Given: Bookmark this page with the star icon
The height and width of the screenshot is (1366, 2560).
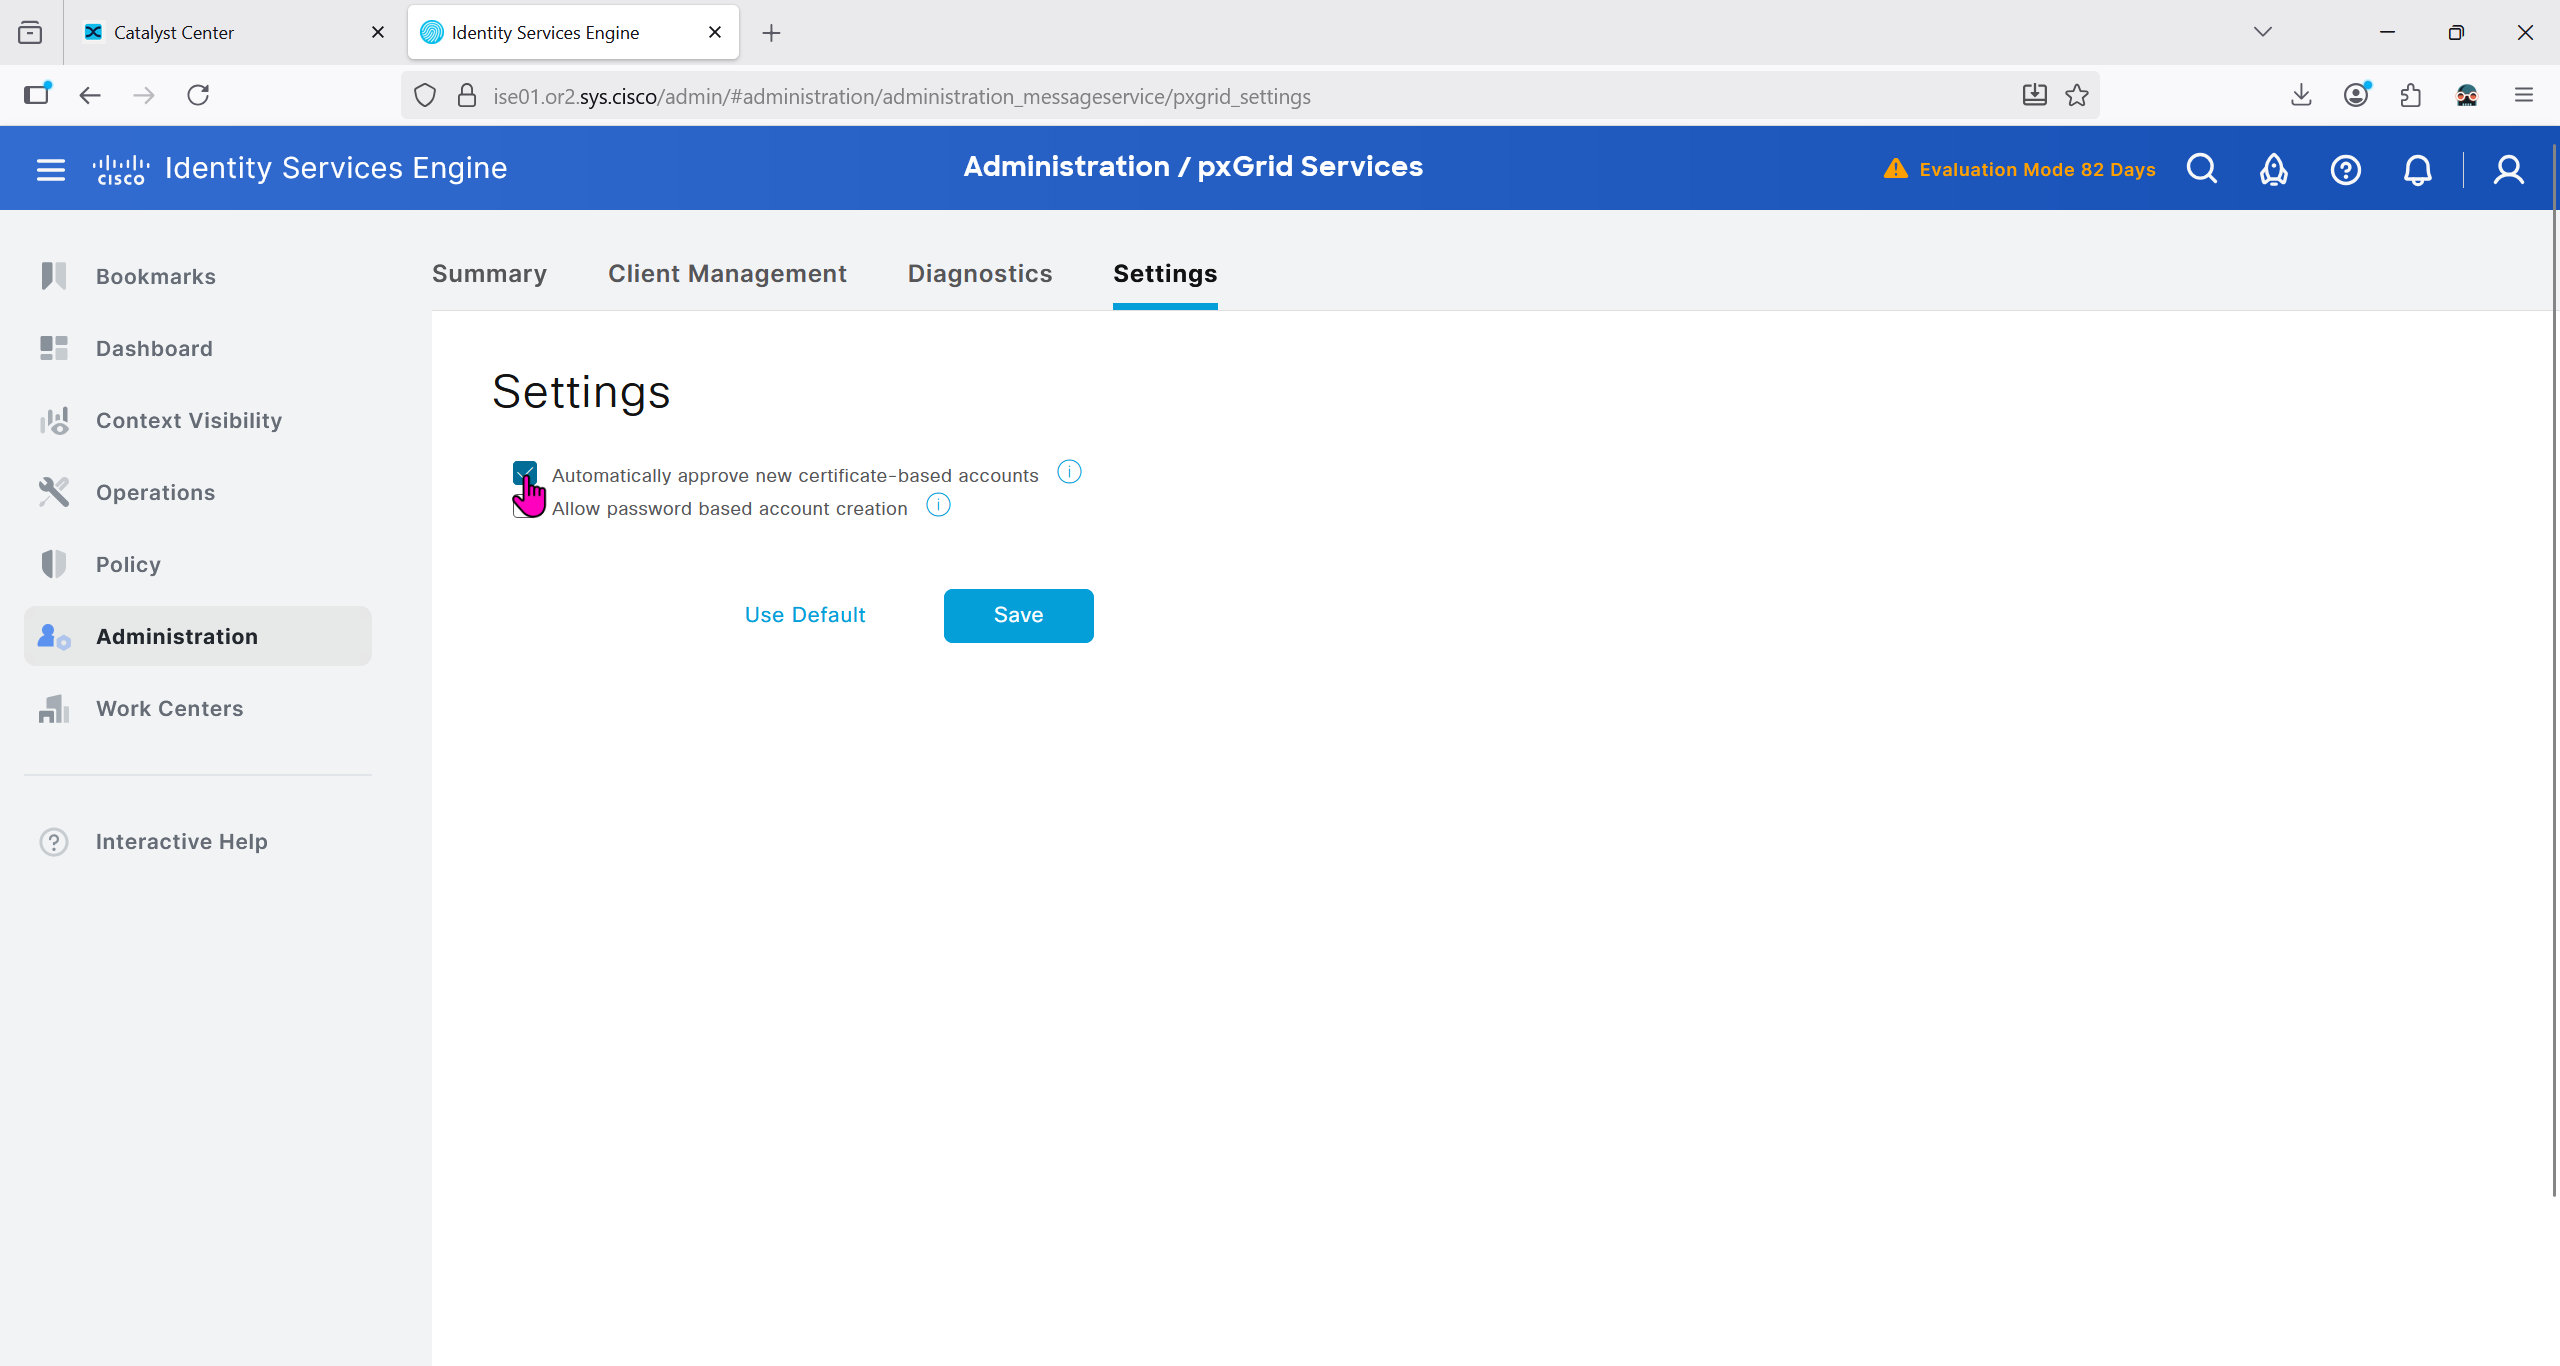Looking at the screenshot, I should (x=2077, y=95).
